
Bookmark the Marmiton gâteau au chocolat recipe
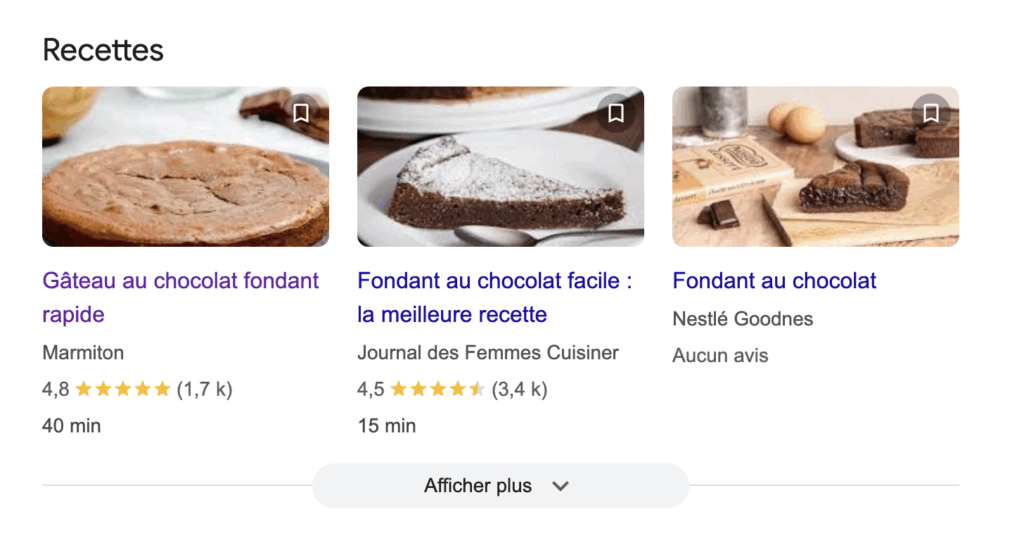[301, 114]
